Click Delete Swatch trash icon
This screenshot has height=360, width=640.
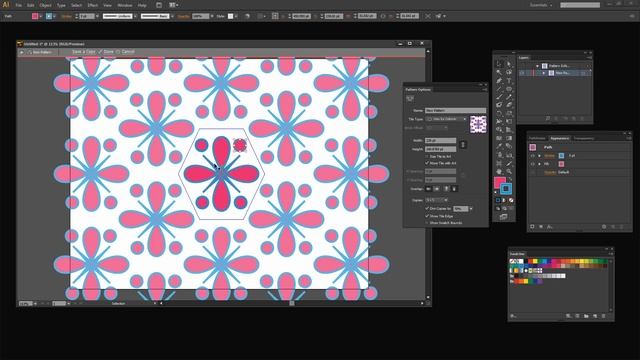point(604,316)
